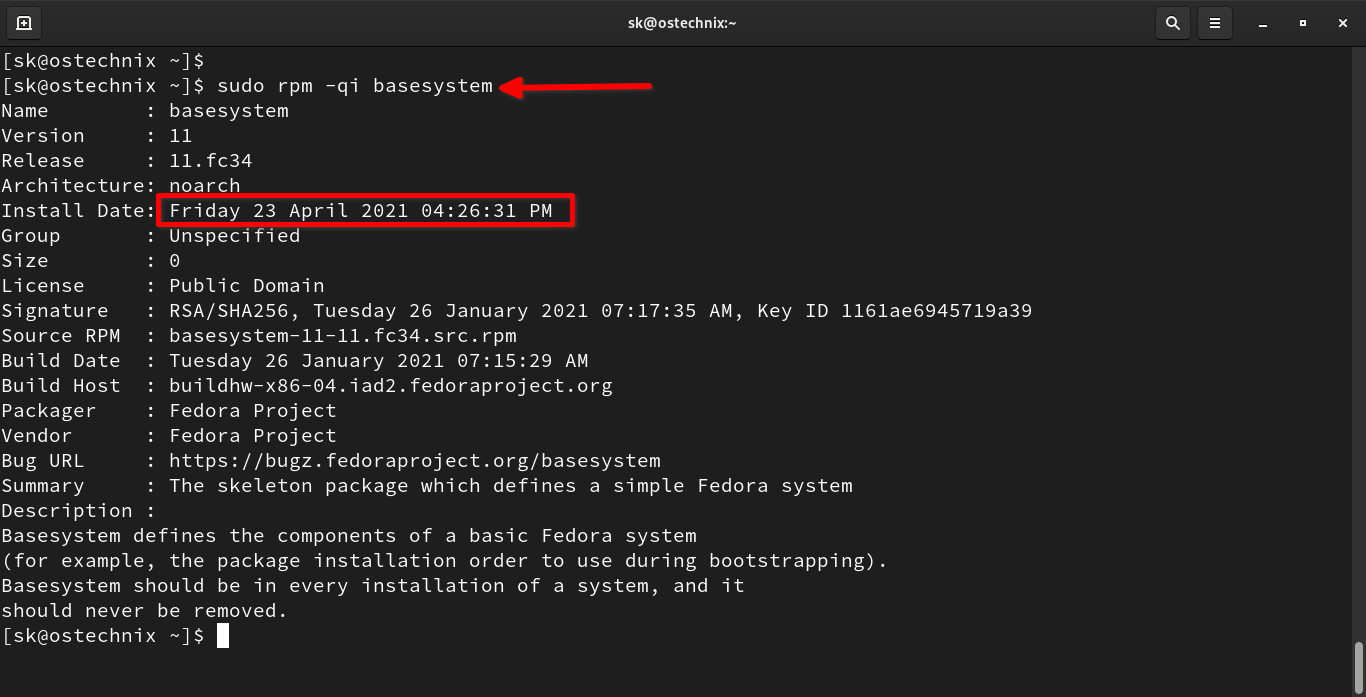Click the bug URL bugz.fedoraproject.org/basesystem

(x=415, y=461)
